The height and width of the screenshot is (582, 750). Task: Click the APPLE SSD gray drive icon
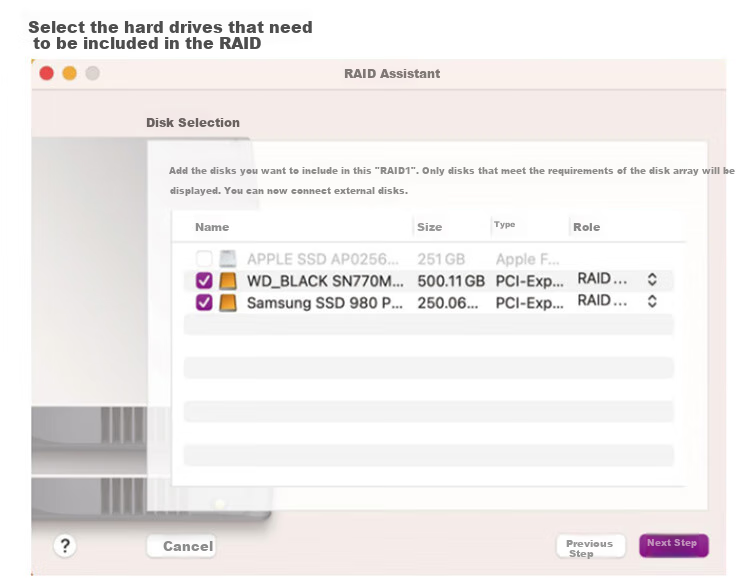click(228, 259)
